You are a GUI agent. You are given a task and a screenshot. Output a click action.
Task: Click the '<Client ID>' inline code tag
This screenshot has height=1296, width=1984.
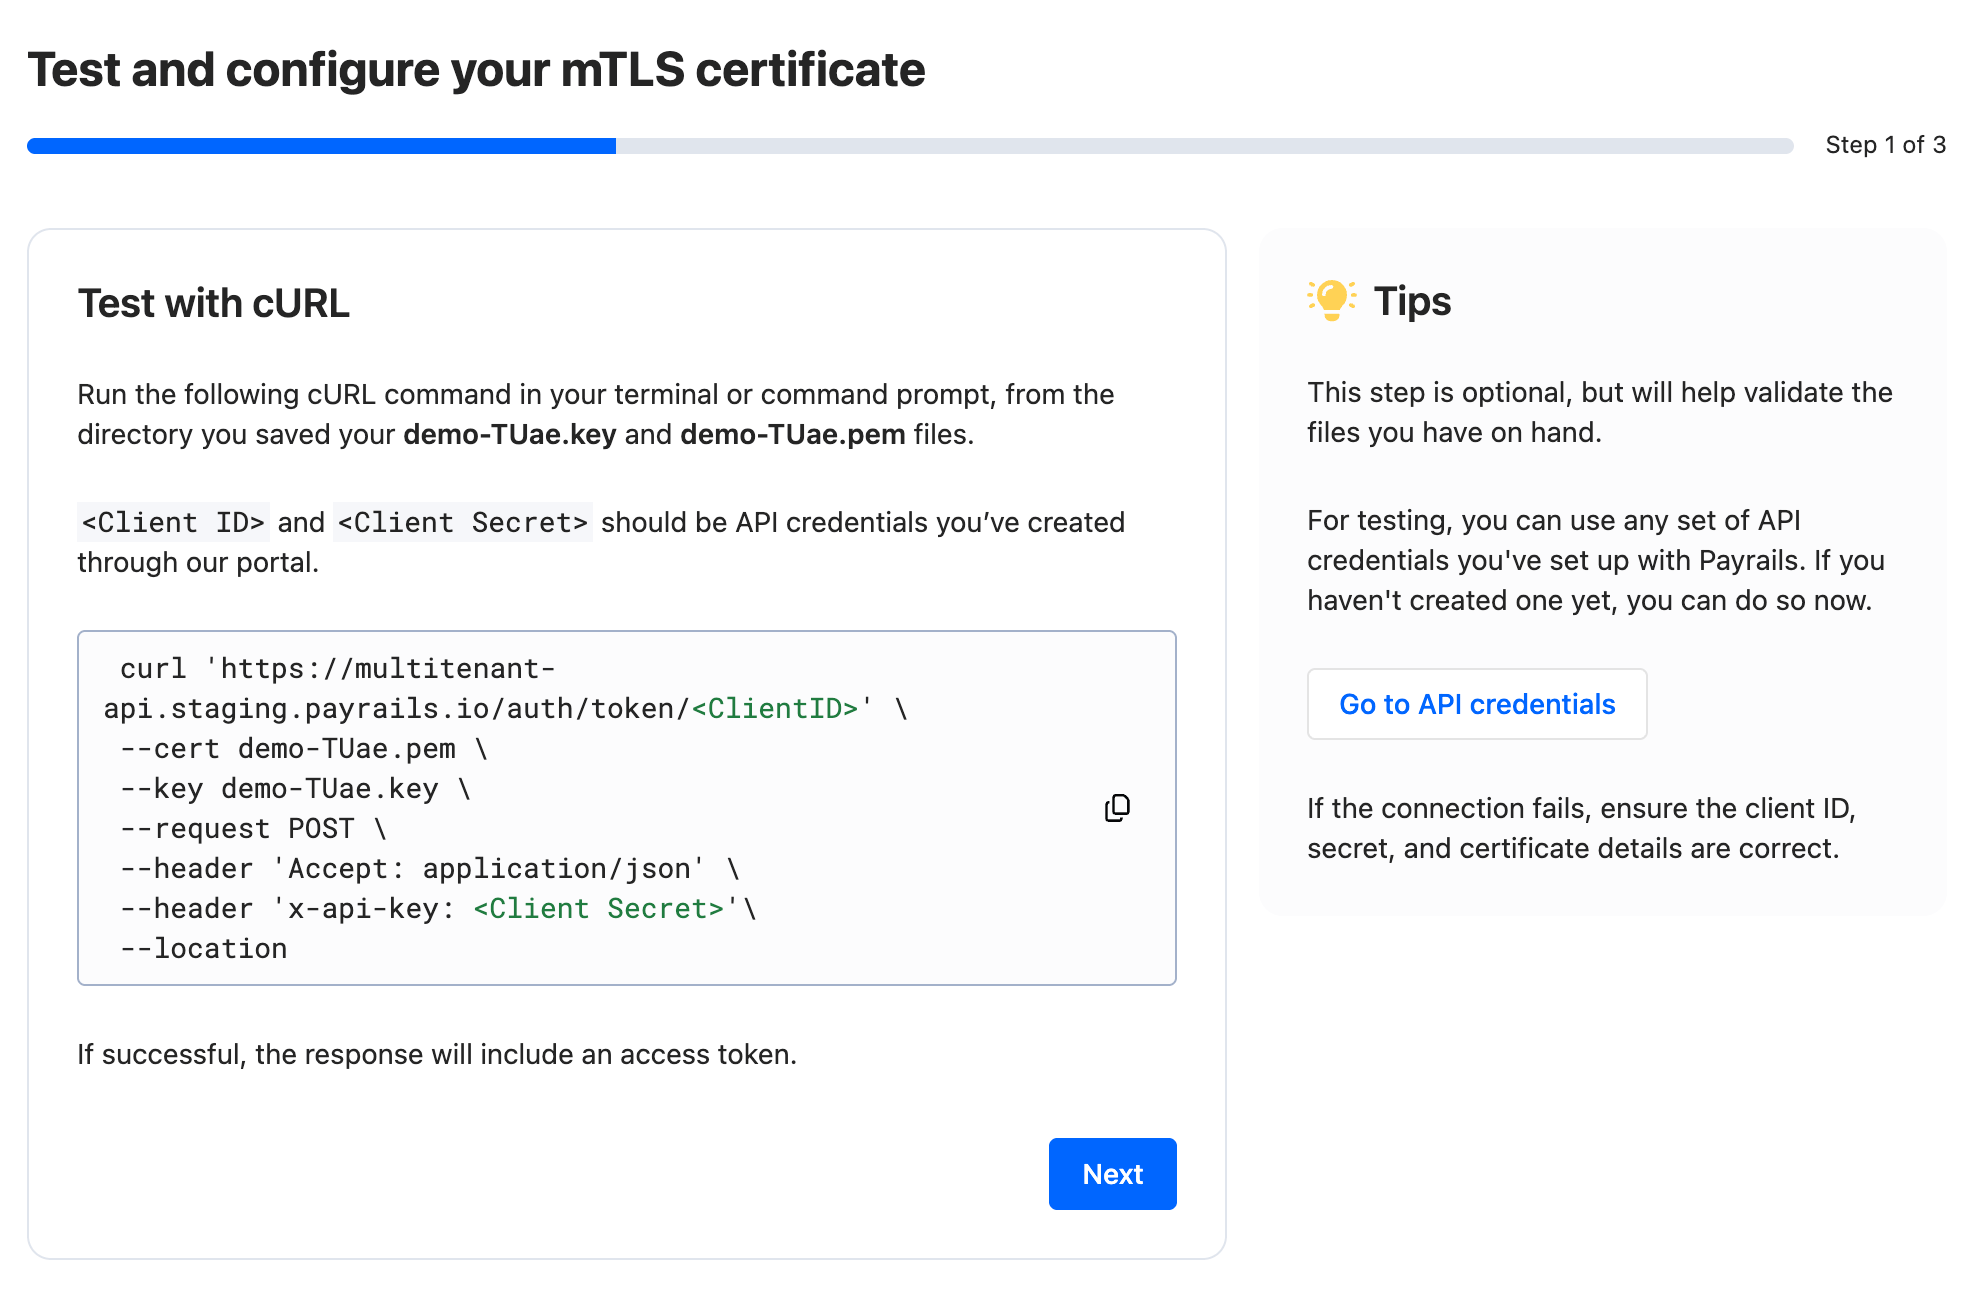pos(173,522)
